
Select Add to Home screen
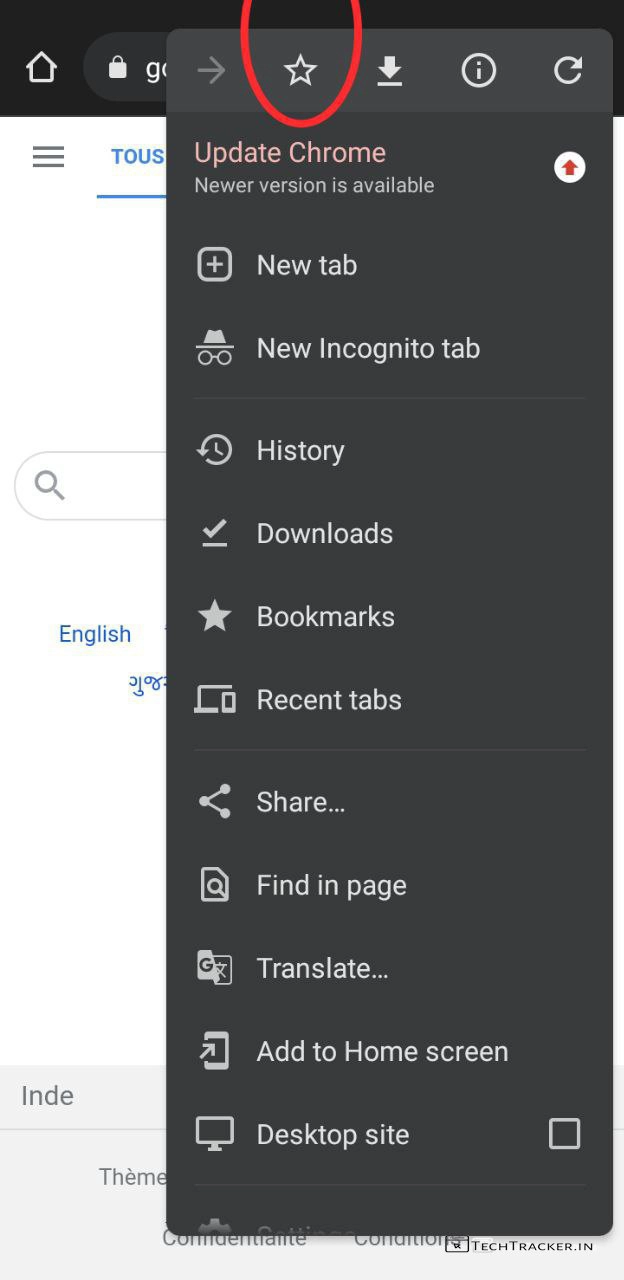(x=382, y=1051)
